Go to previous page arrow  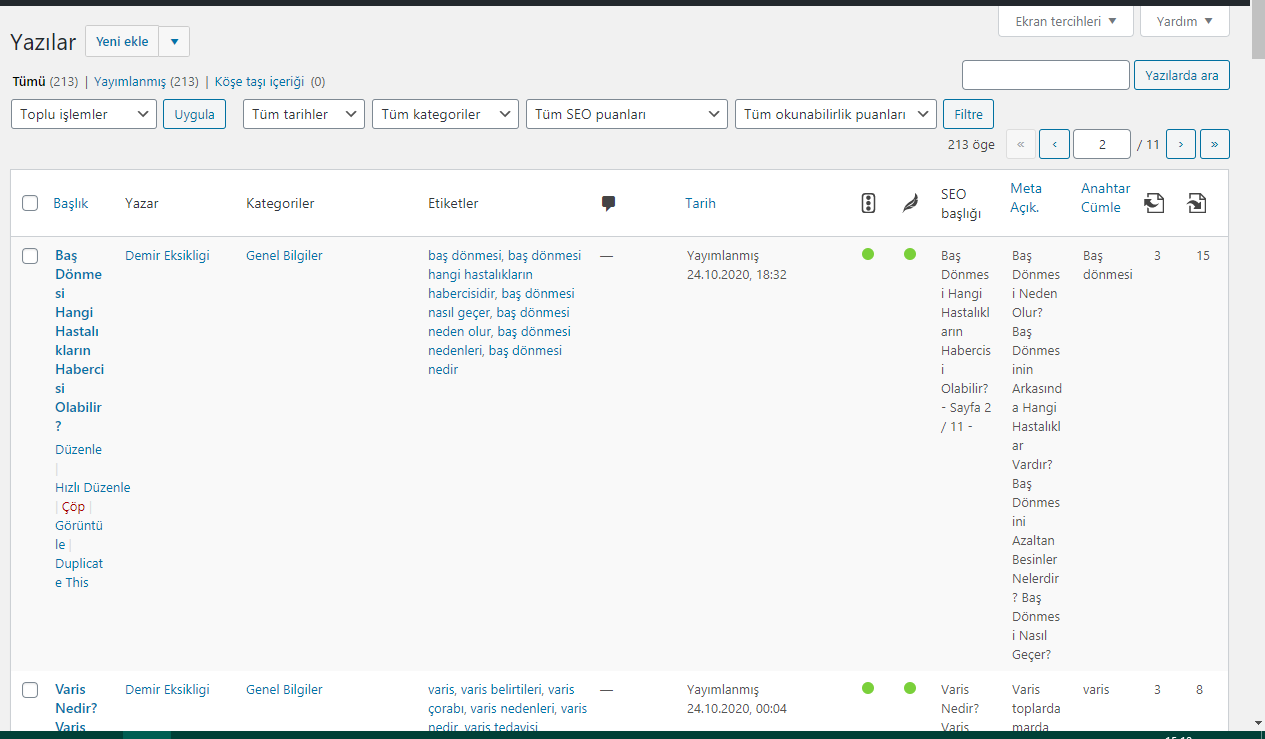[1054, 144]
